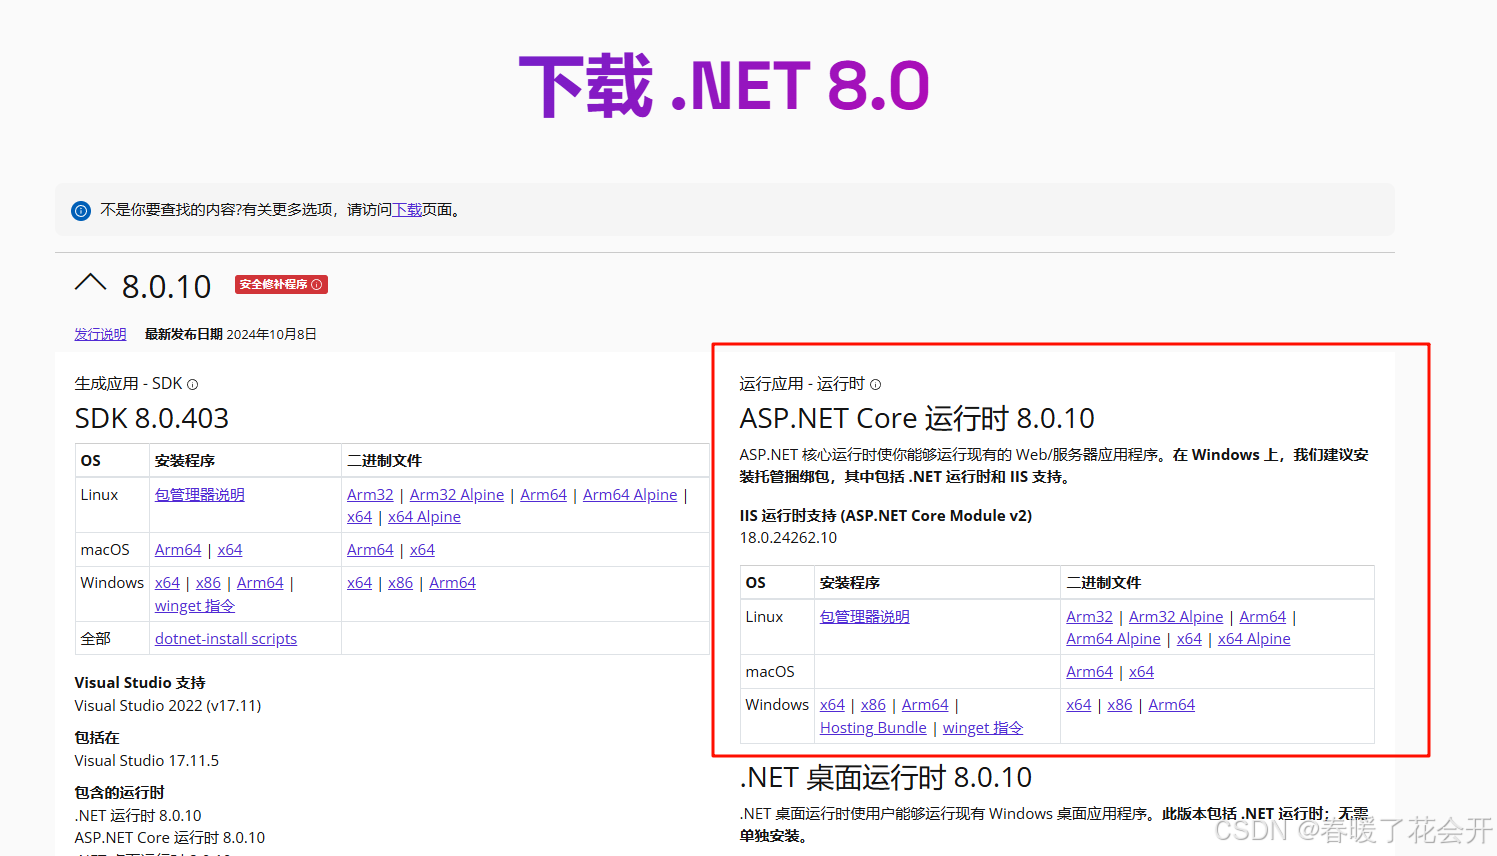Download SDK Windows Arm64 binary
Screen dimensions: 1497x856
tap(452, 583)
